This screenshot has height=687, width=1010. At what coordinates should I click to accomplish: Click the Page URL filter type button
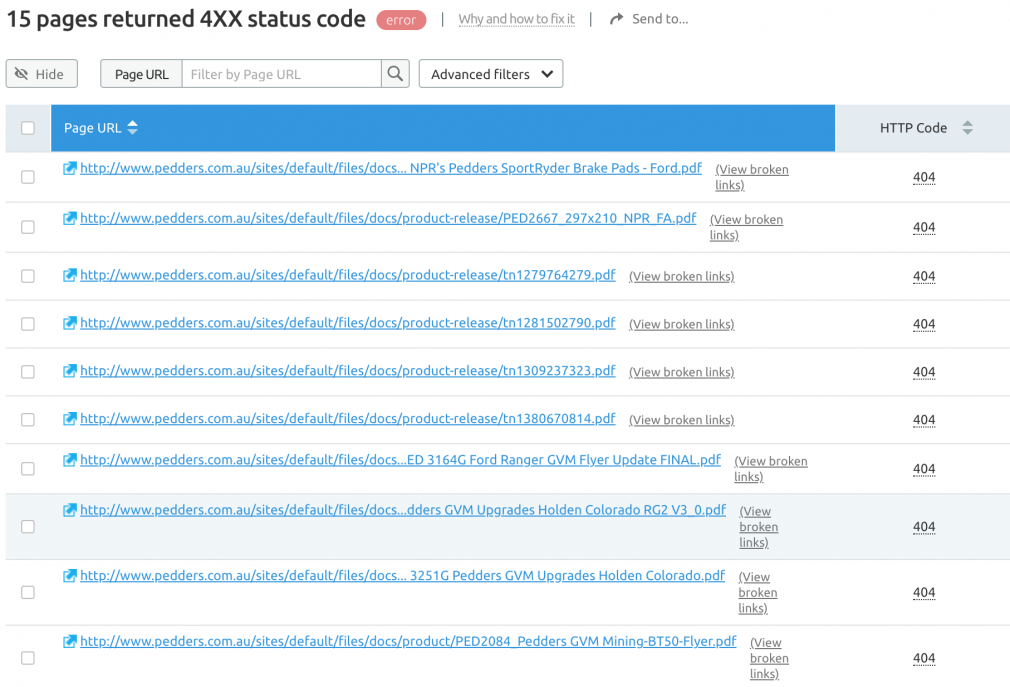(141, 74)
